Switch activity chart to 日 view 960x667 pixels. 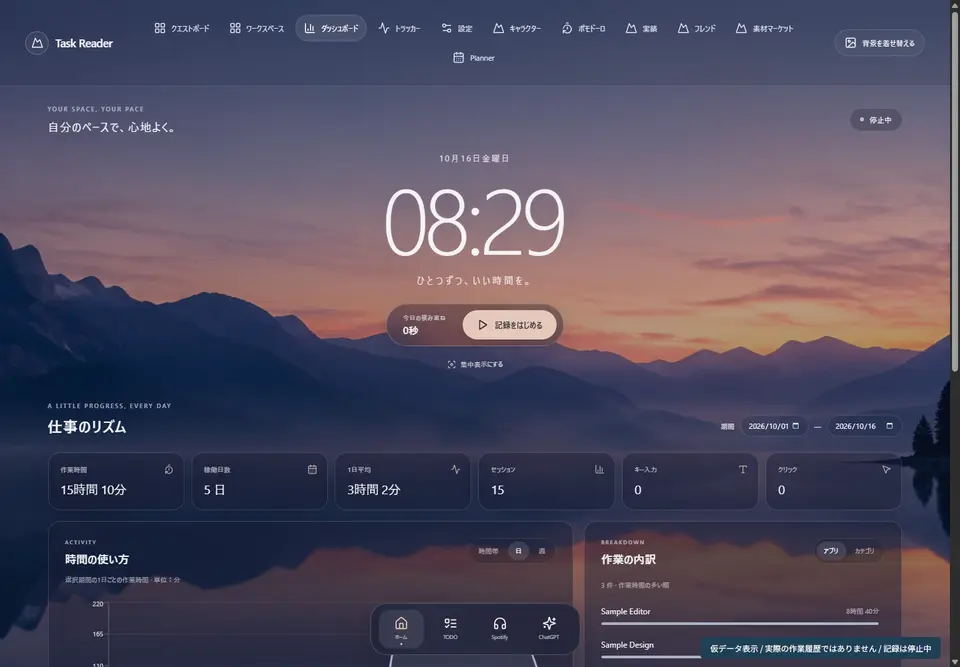point(518,551)
